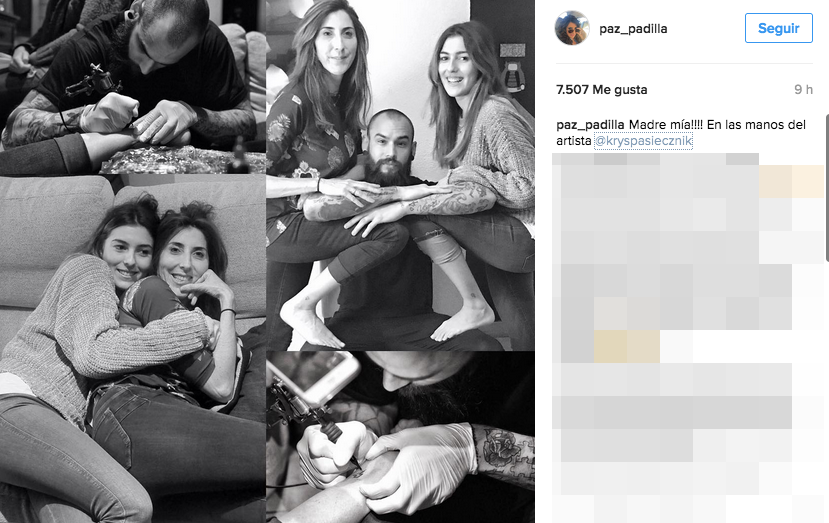The width and height of the screenshot is (829, 523).
Task: Click the blurred comments area
Action: pos(687,338)
